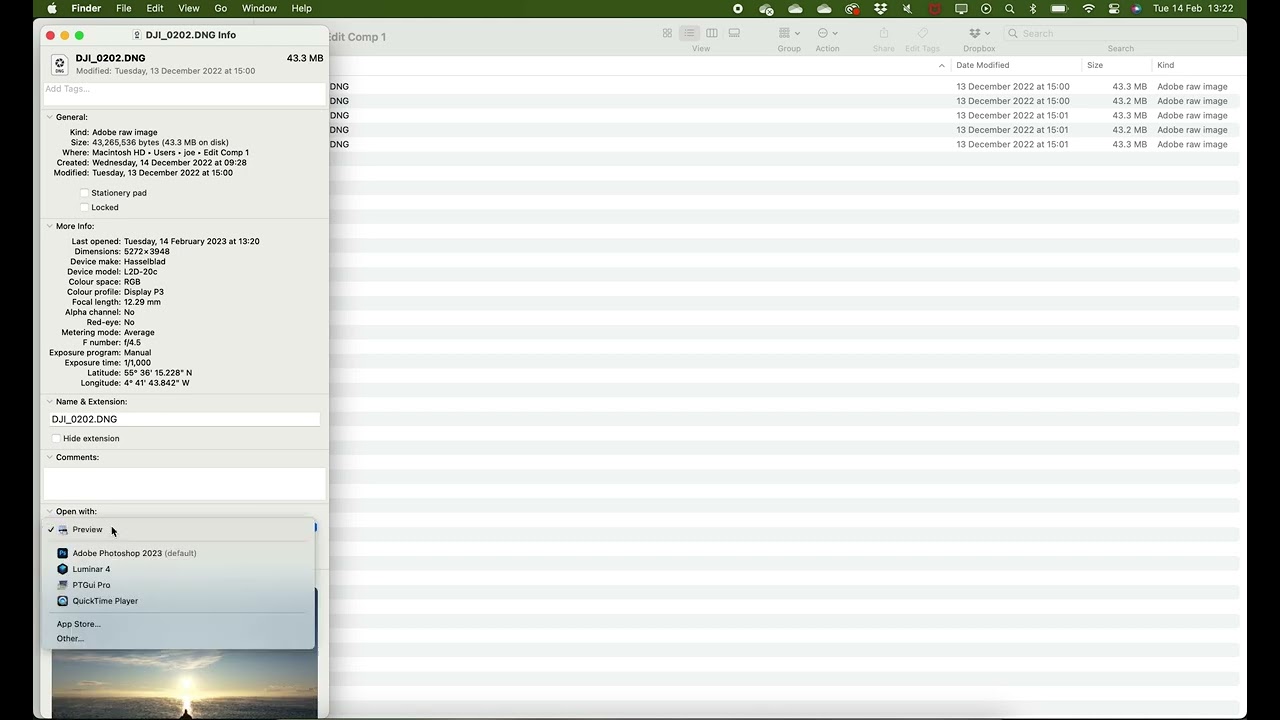Open the View menu
This screenshot has width=1280, height=720.
coord(189,8)
